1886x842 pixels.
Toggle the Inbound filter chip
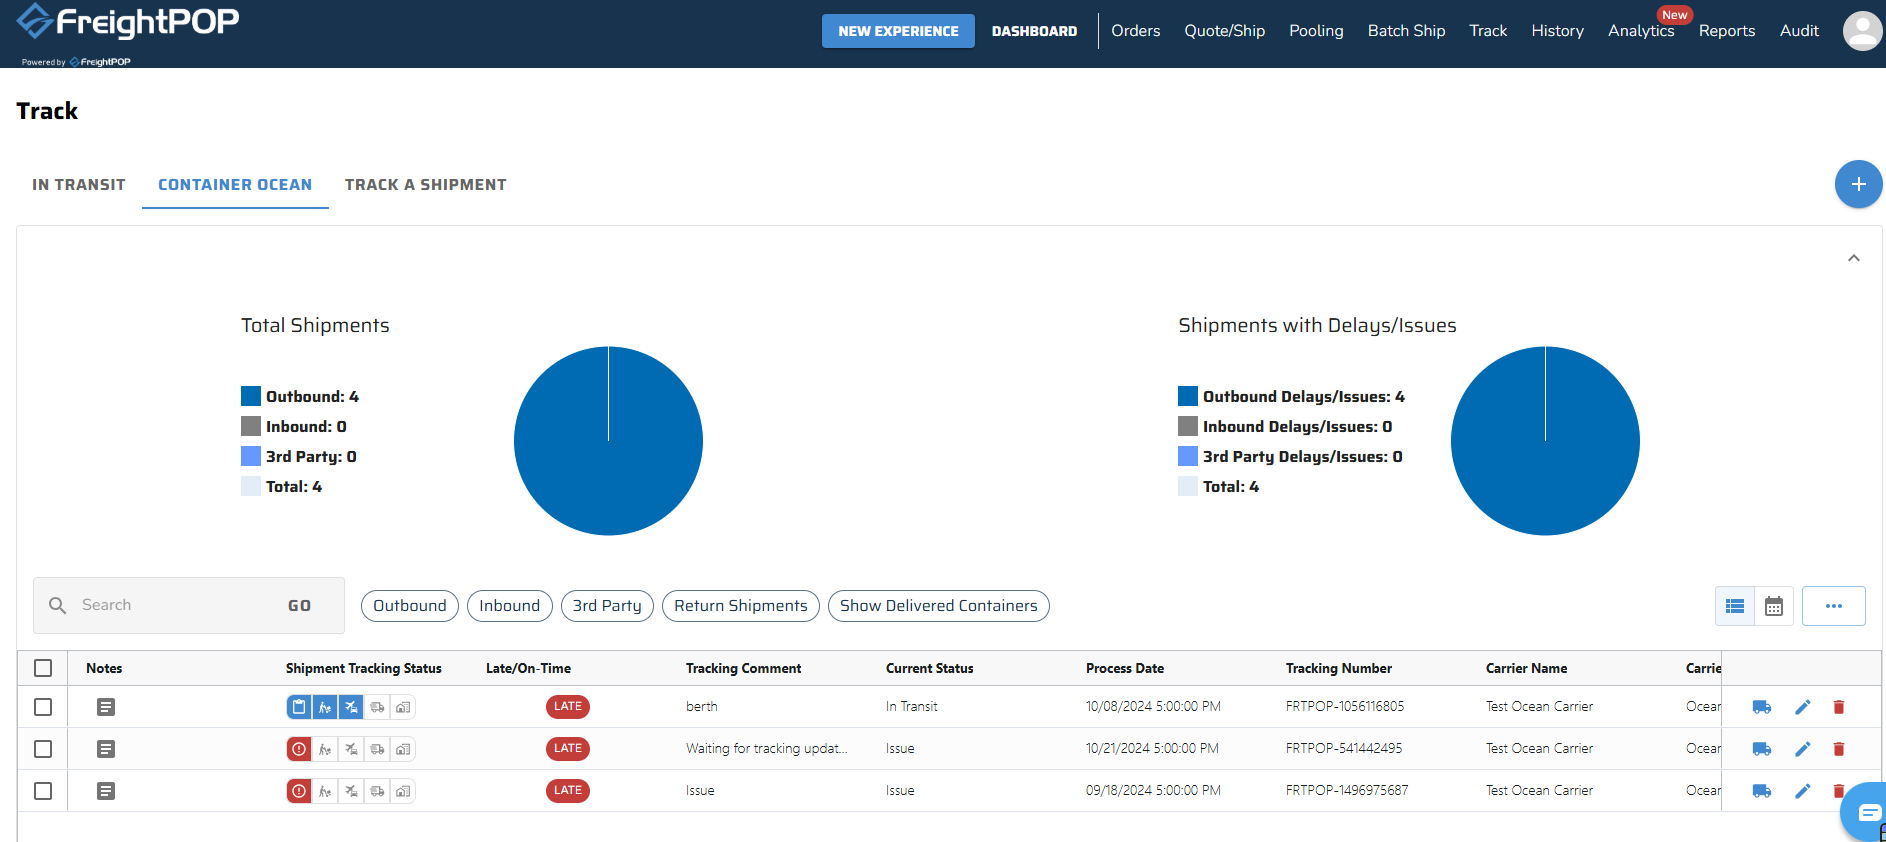point(509,606)
